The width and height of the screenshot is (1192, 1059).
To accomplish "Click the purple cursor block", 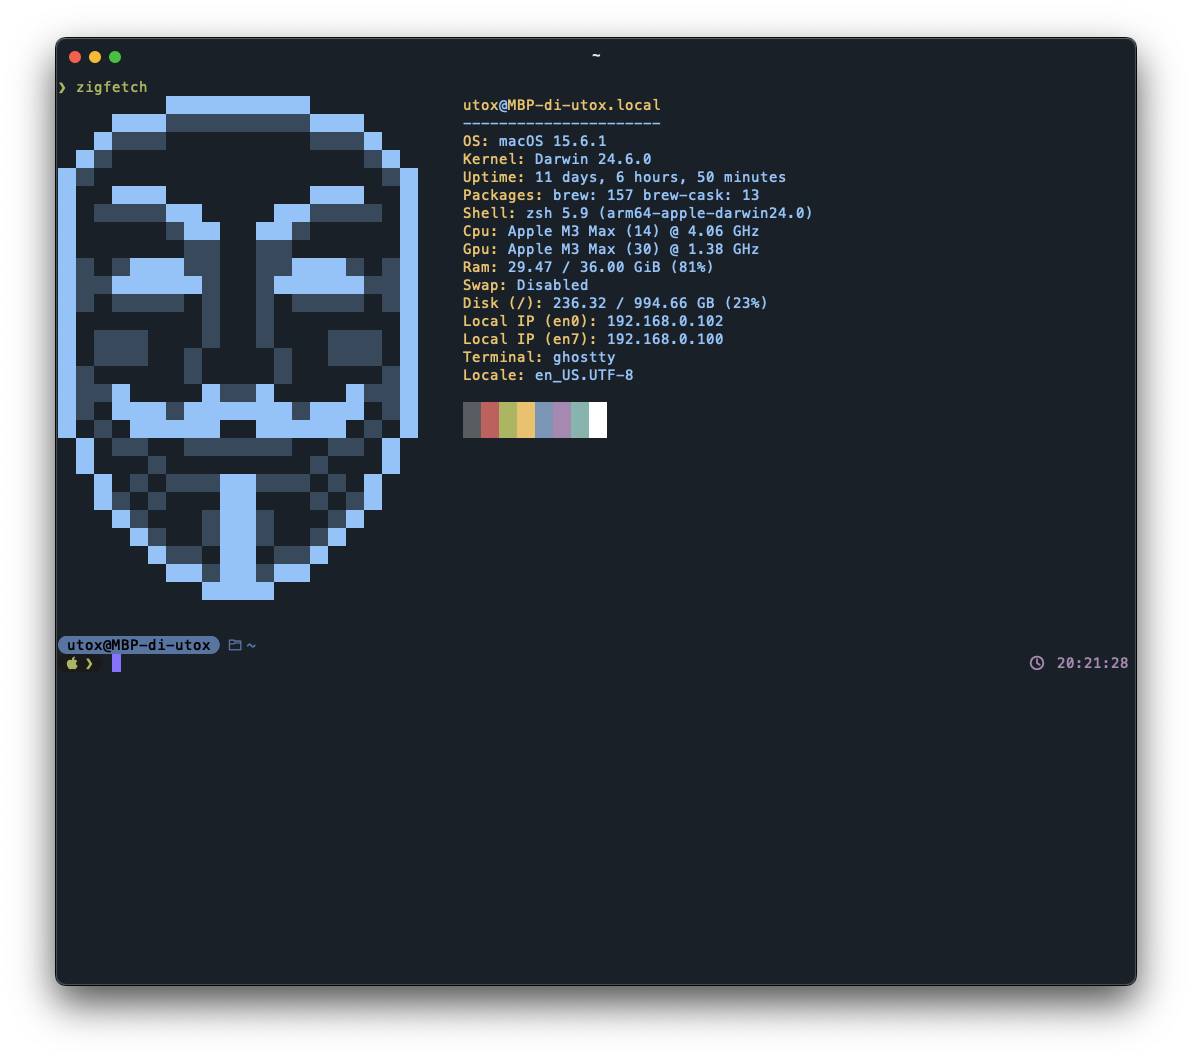I will click(x=117, y=662).
